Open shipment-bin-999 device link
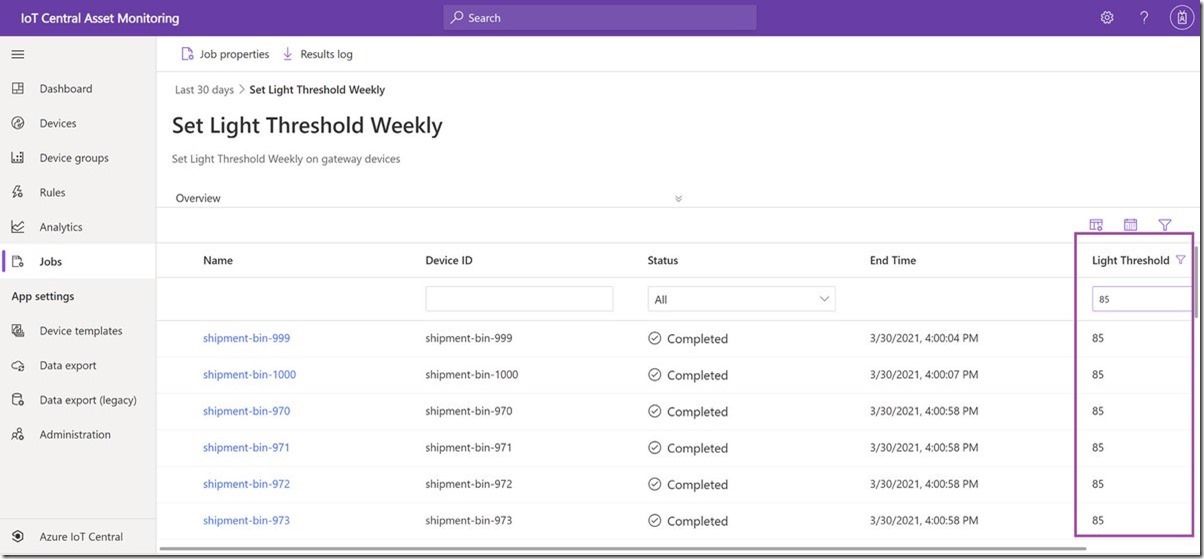Screen dimensions: 1204x559 [x=246, y=338]
